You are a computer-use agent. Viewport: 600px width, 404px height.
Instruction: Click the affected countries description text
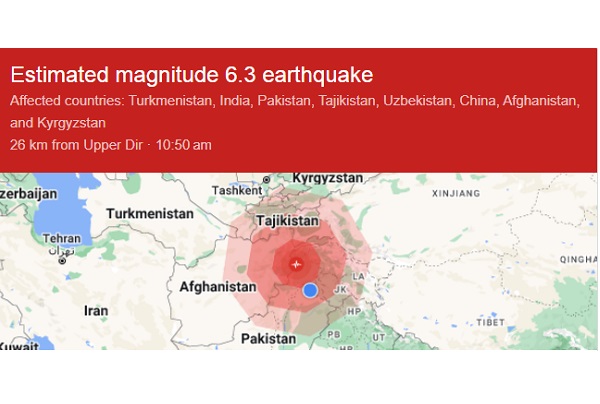coord(295,112)
